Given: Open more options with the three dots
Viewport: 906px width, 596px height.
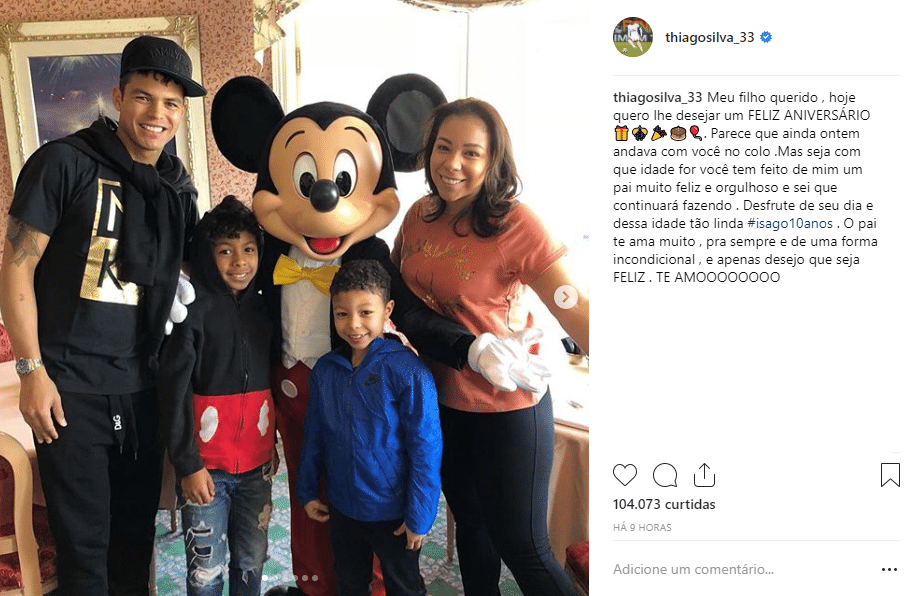Looking at the screenshot, I should pyautogui.click(x=889, y=569).
